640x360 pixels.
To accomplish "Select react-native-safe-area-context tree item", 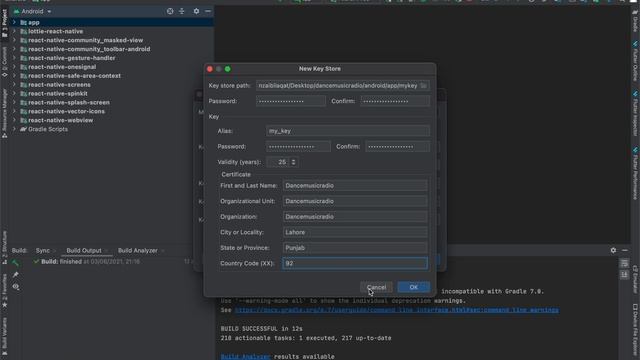I will coord(74,76).
